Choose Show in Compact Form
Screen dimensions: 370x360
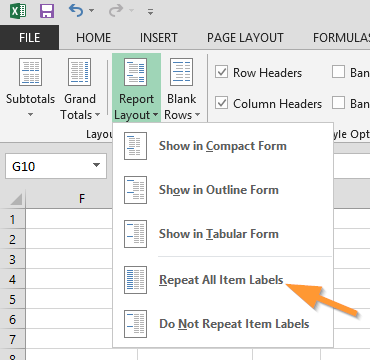coord(223,146)
